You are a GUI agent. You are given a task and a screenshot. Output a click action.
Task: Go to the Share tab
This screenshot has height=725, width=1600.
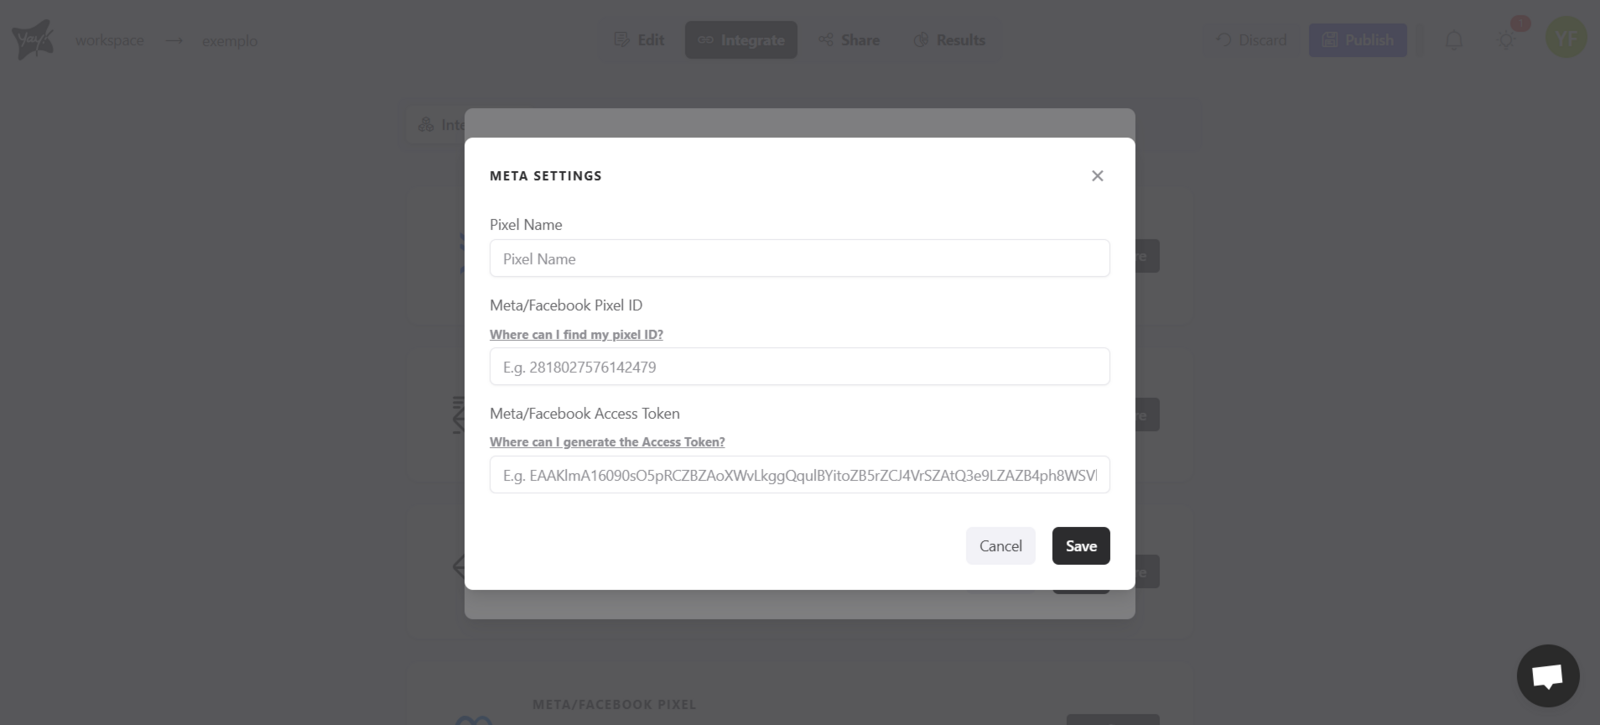pos(849,40)
